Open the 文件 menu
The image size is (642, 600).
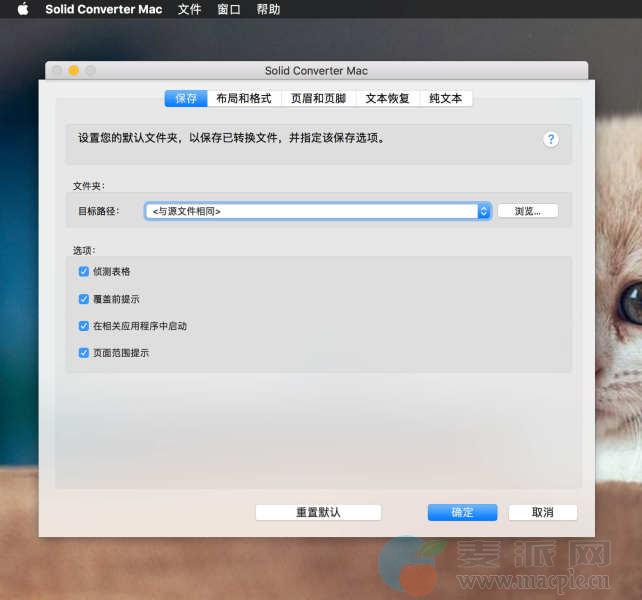click(189, 10)
